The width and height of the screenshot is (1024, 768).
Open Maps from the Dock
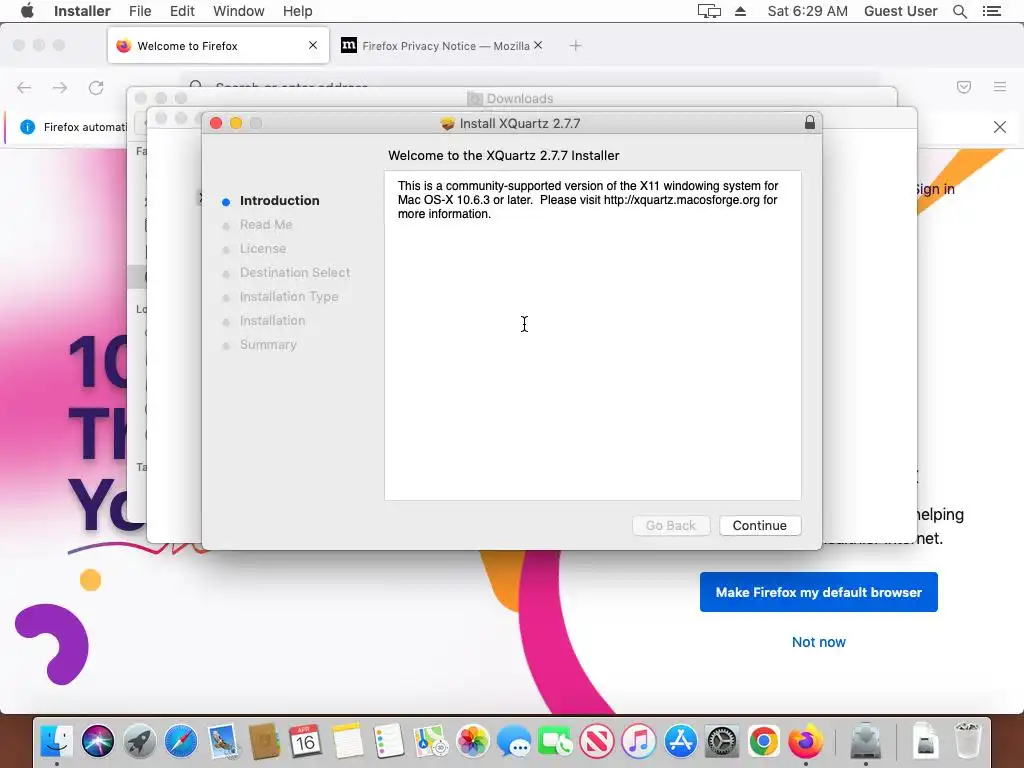click(430, 741)
